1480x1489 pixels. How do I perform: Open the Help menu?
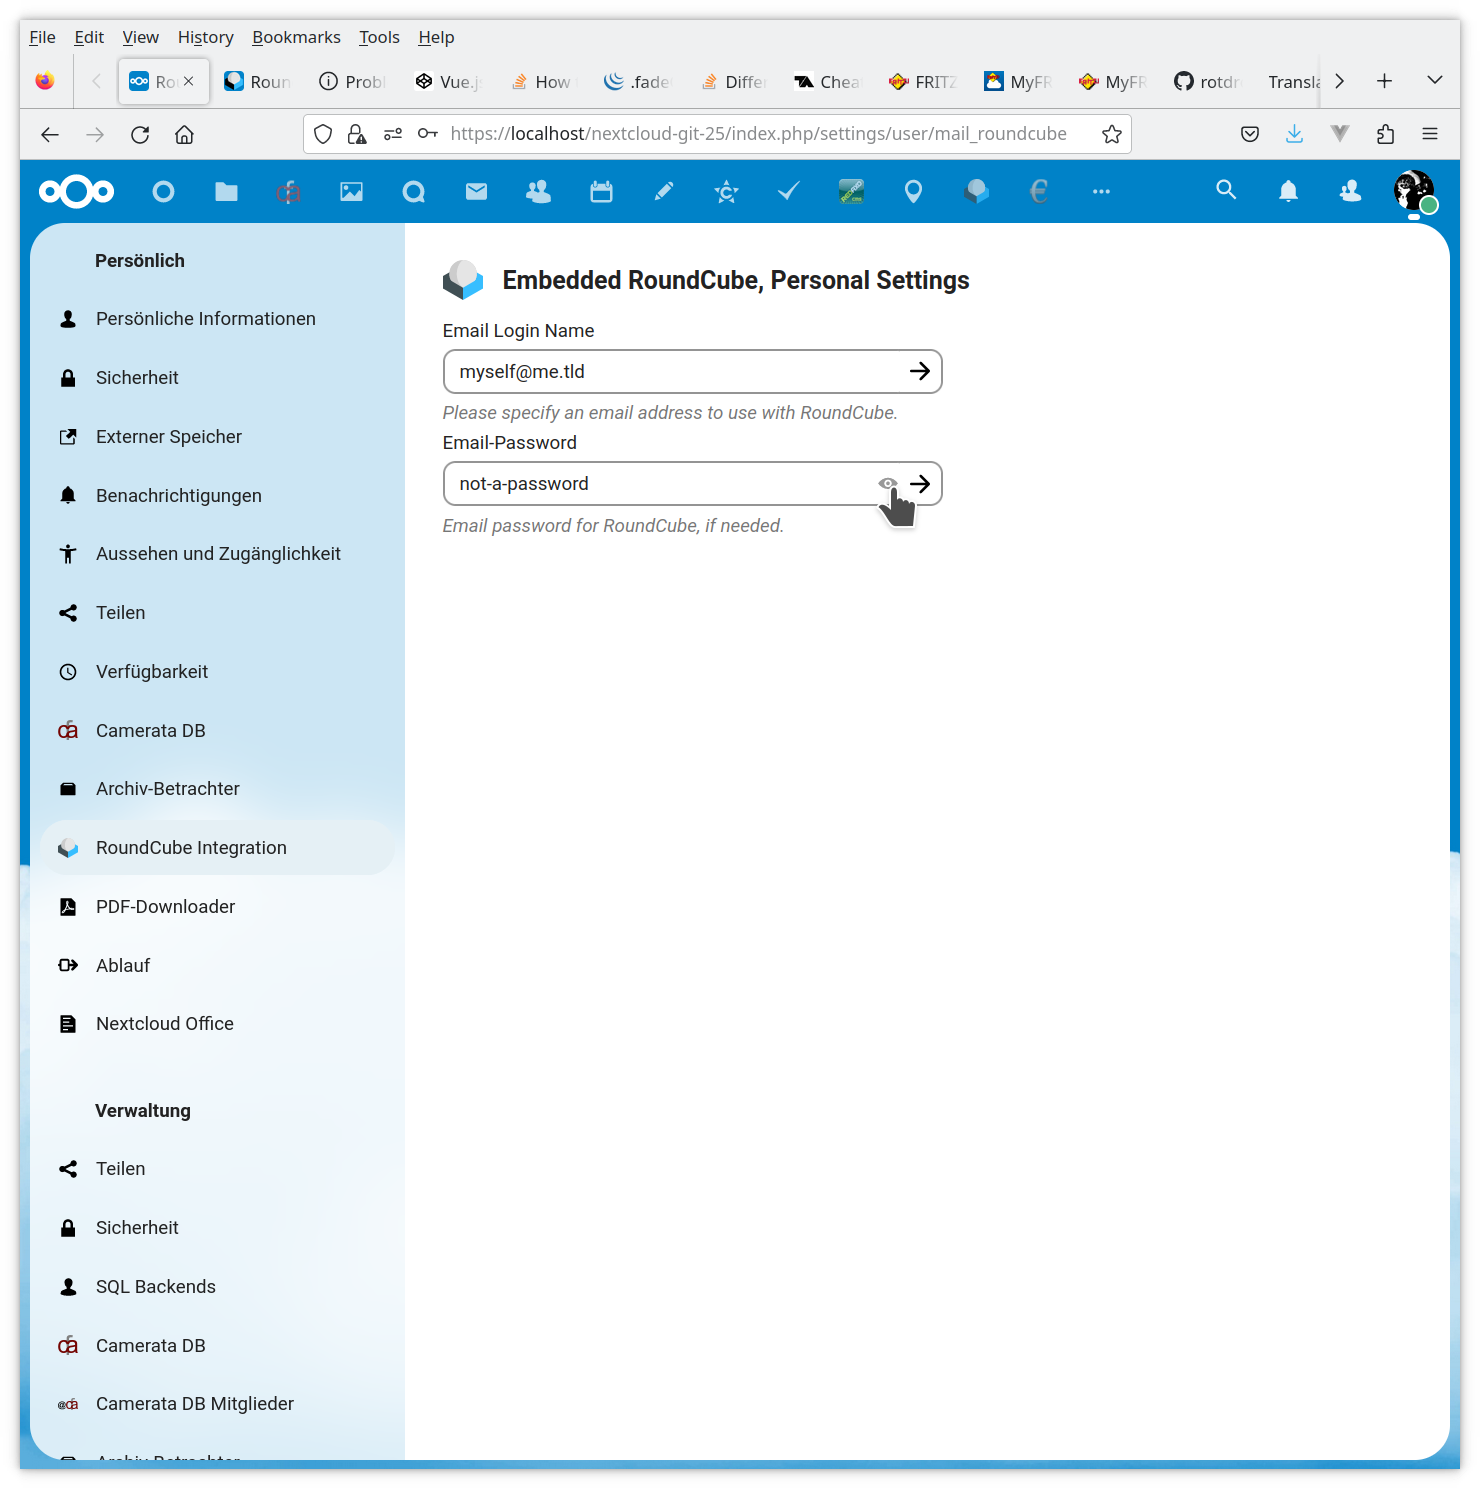point(436,37)
